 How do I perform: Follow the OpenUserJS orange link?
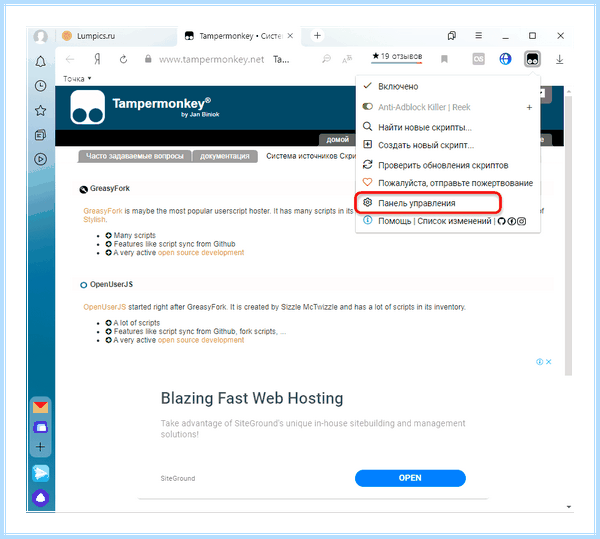pos(104,307)
